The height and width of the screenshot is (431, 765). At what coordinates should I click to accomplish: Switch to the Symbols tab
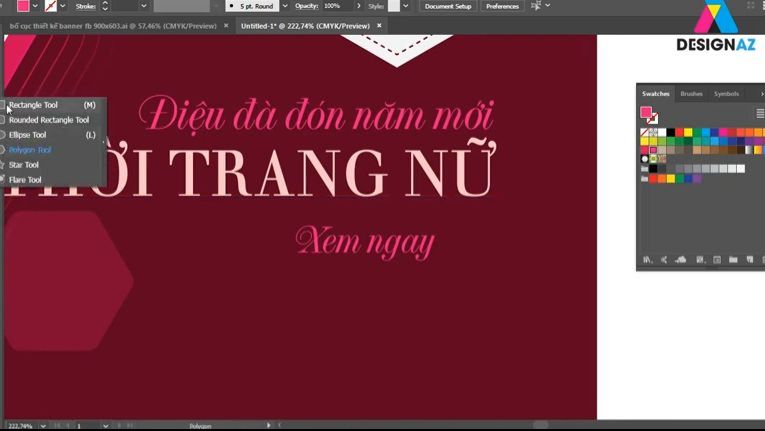726,94
